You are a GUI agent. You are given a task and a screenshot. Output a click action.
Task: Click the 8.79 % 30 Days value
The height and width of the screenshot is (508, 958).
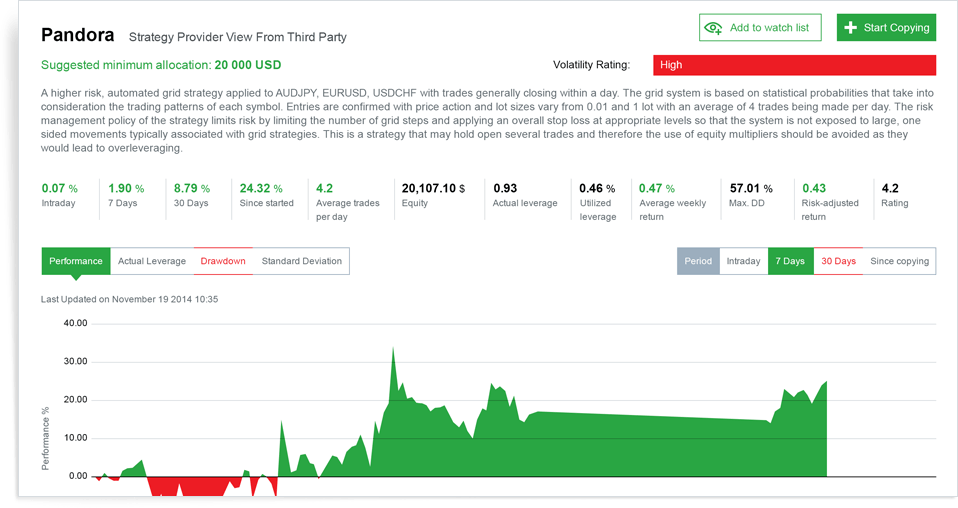tap(192, 188)
